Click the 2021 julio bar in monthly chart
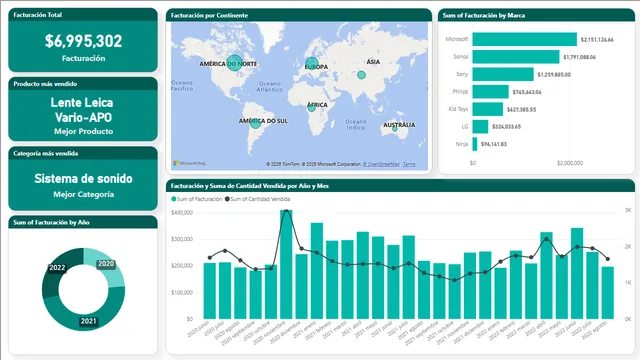 tap(409, 277)
